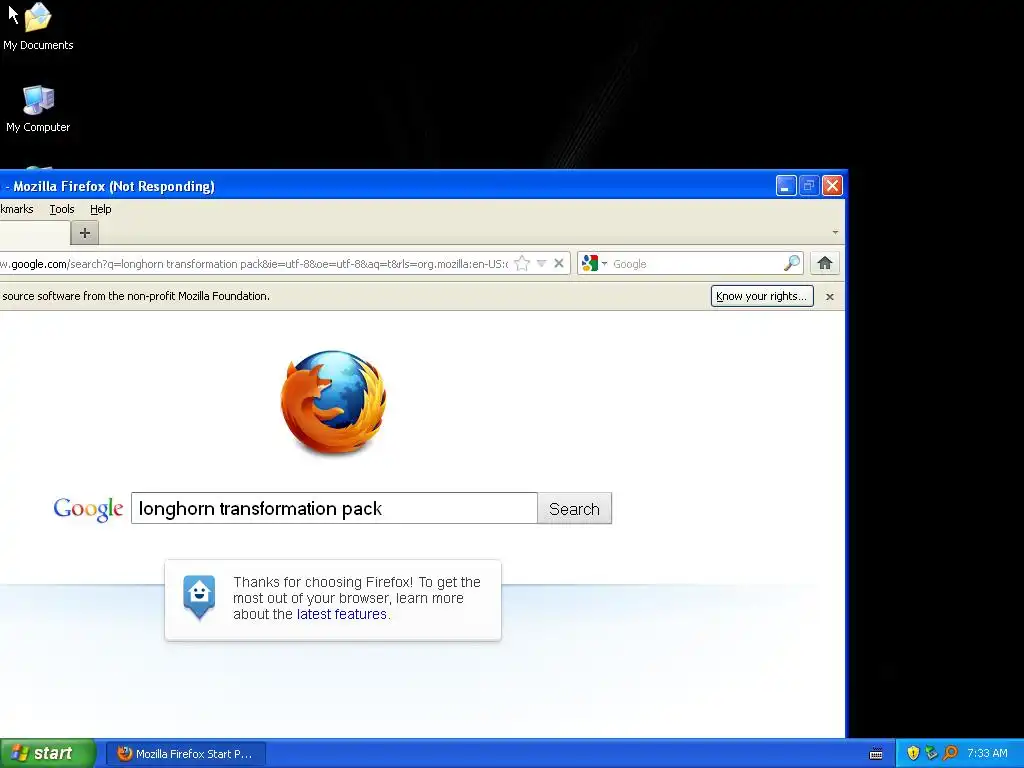Click the page Search button
Screen dimensions: 1024x768
pyautogui.click(x=575, y=508)
